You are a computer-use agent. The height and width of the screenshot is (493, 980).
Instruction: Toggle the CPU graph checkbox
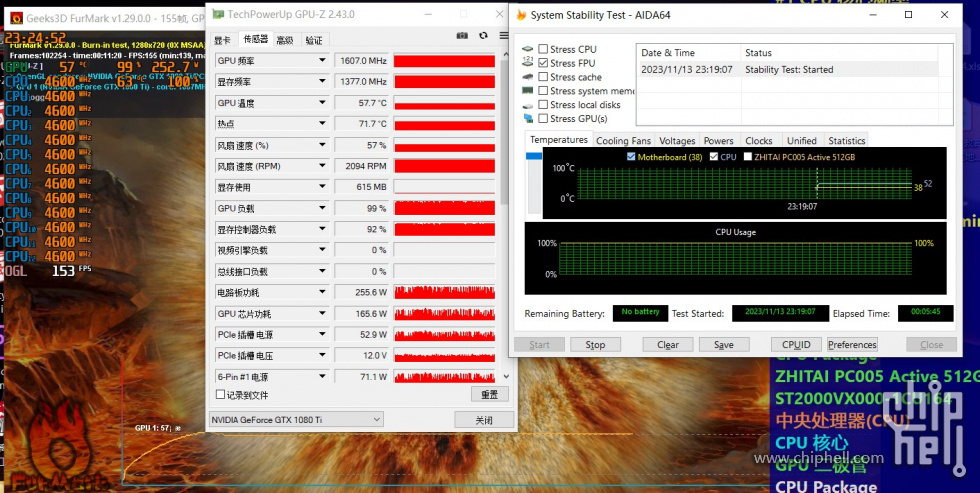click(714, 157)
